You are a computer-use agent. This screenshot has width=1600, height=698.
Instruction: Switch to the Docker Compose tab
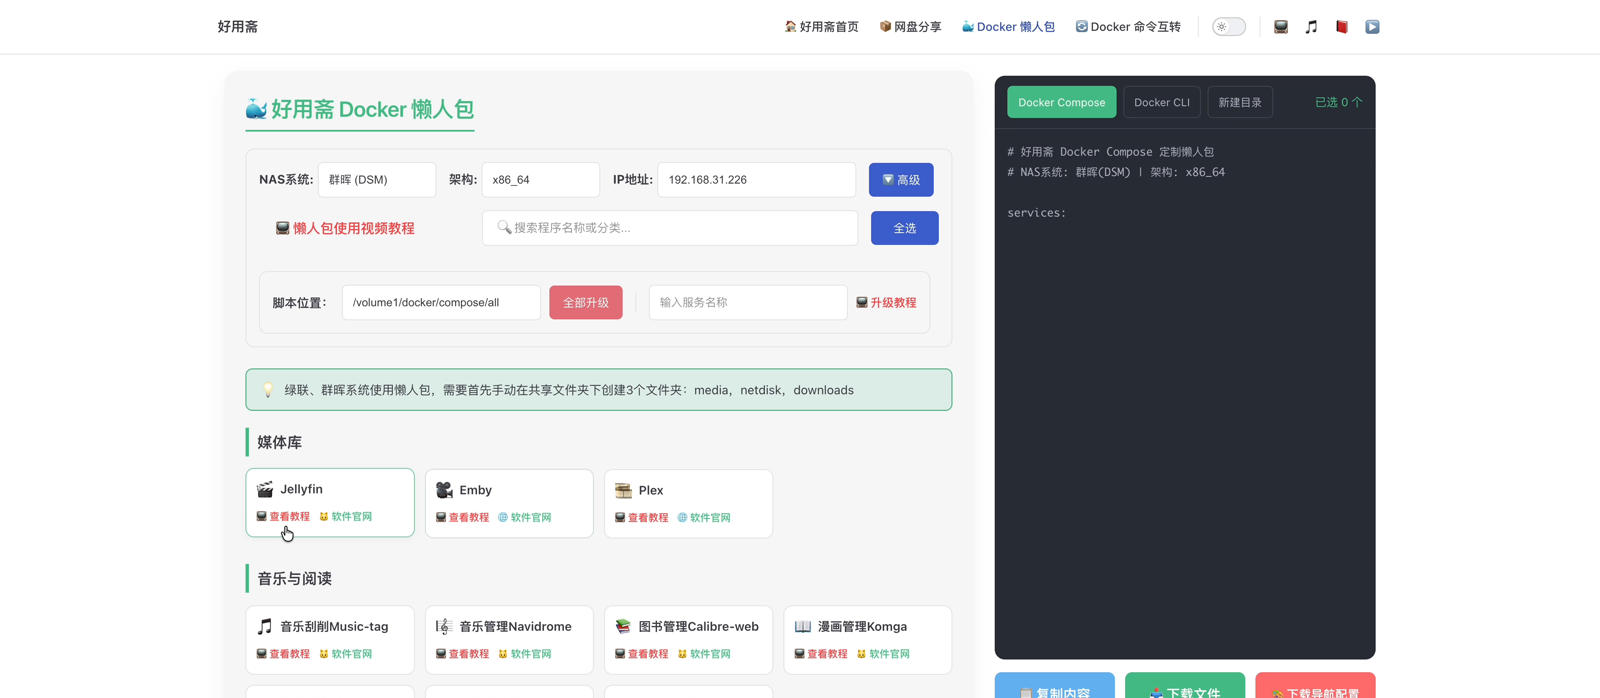click(1061, 102)
